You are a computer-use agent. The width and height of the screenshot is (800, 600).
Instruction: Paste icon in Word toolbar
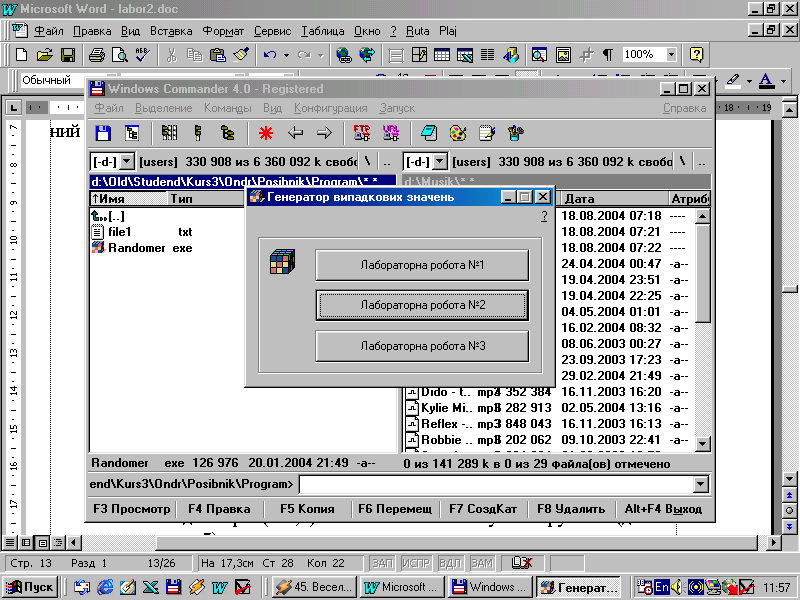point(218,54)
